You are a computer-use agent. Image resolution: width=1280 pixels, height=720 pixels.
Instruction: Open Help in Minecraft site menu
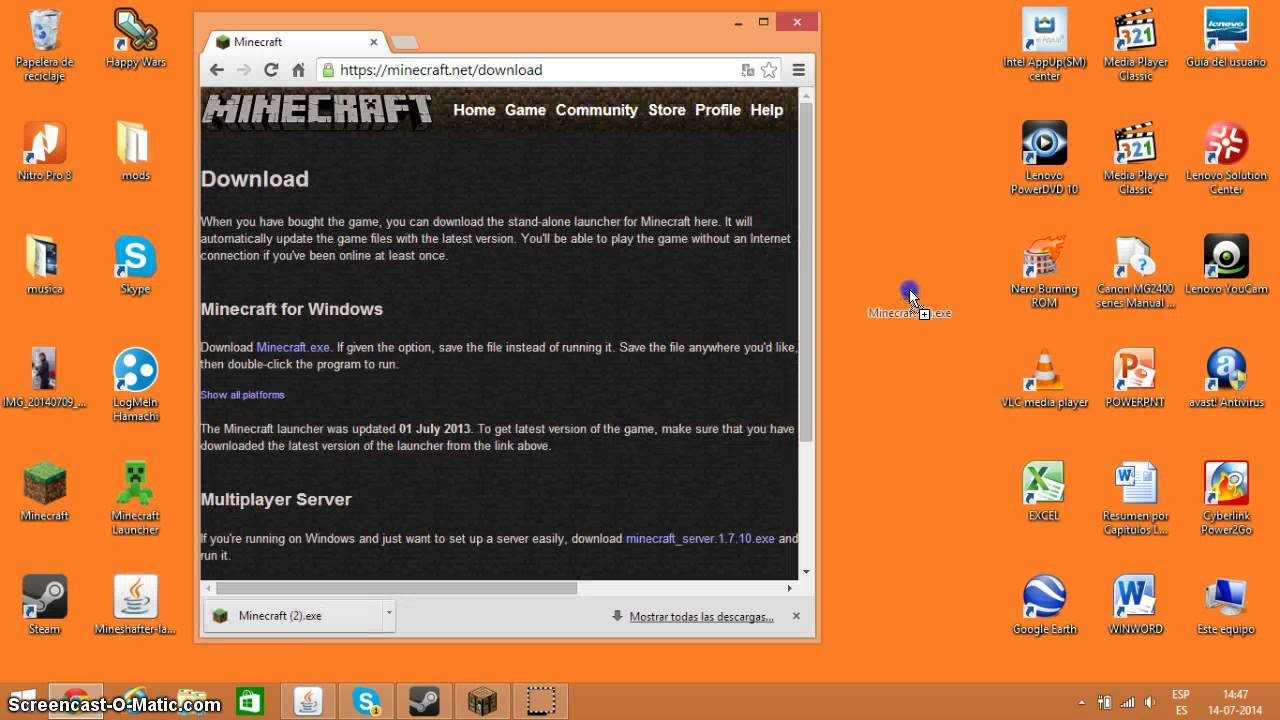(x=767, y=110)
